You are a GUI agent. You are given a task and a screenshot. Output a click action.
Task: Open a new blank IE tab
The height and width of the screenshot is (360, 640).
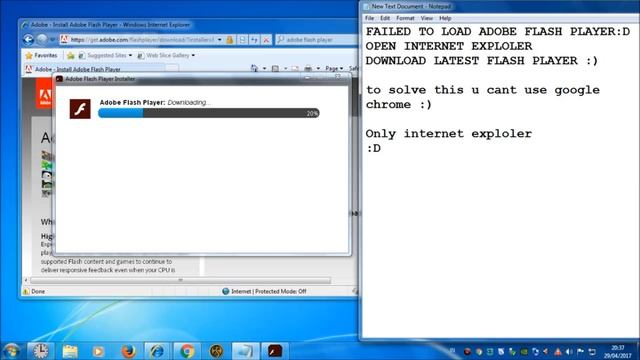(171, 69)
